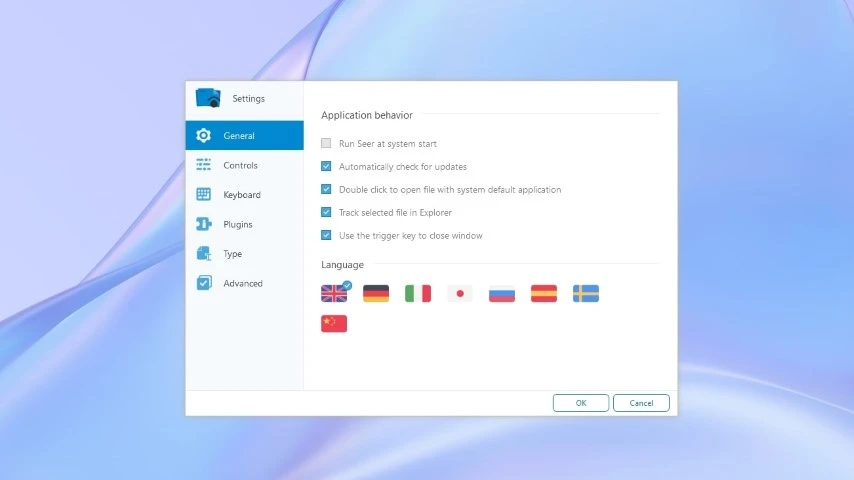Uncheck Automatically check for updates
This screenshot has width=854, height=480.
(326, 166)
